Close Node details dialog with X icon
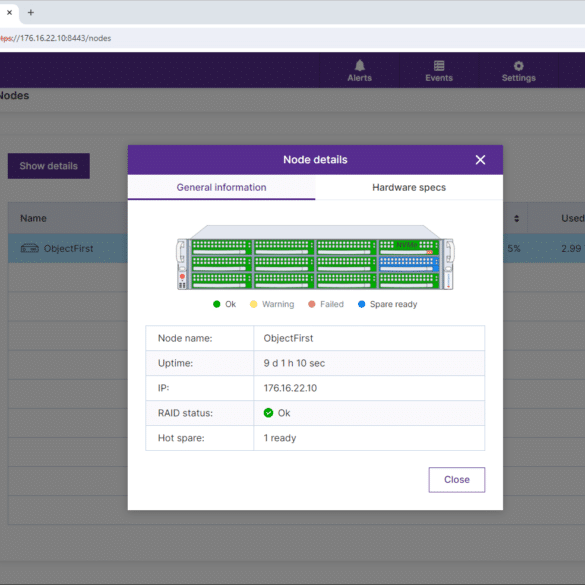585x585 pixels. click(x=480, y=160)
